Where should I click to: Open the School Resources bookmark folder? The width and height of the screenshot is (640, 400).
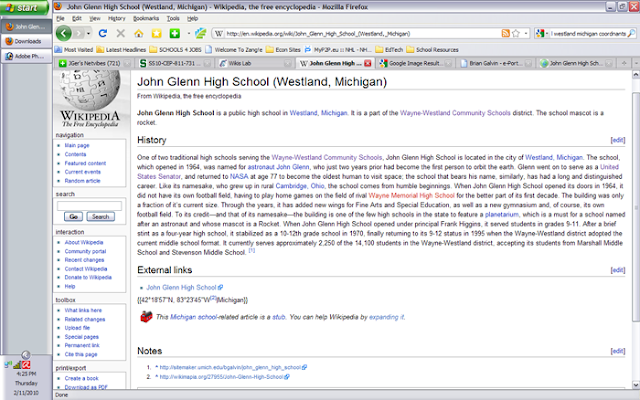432,50
